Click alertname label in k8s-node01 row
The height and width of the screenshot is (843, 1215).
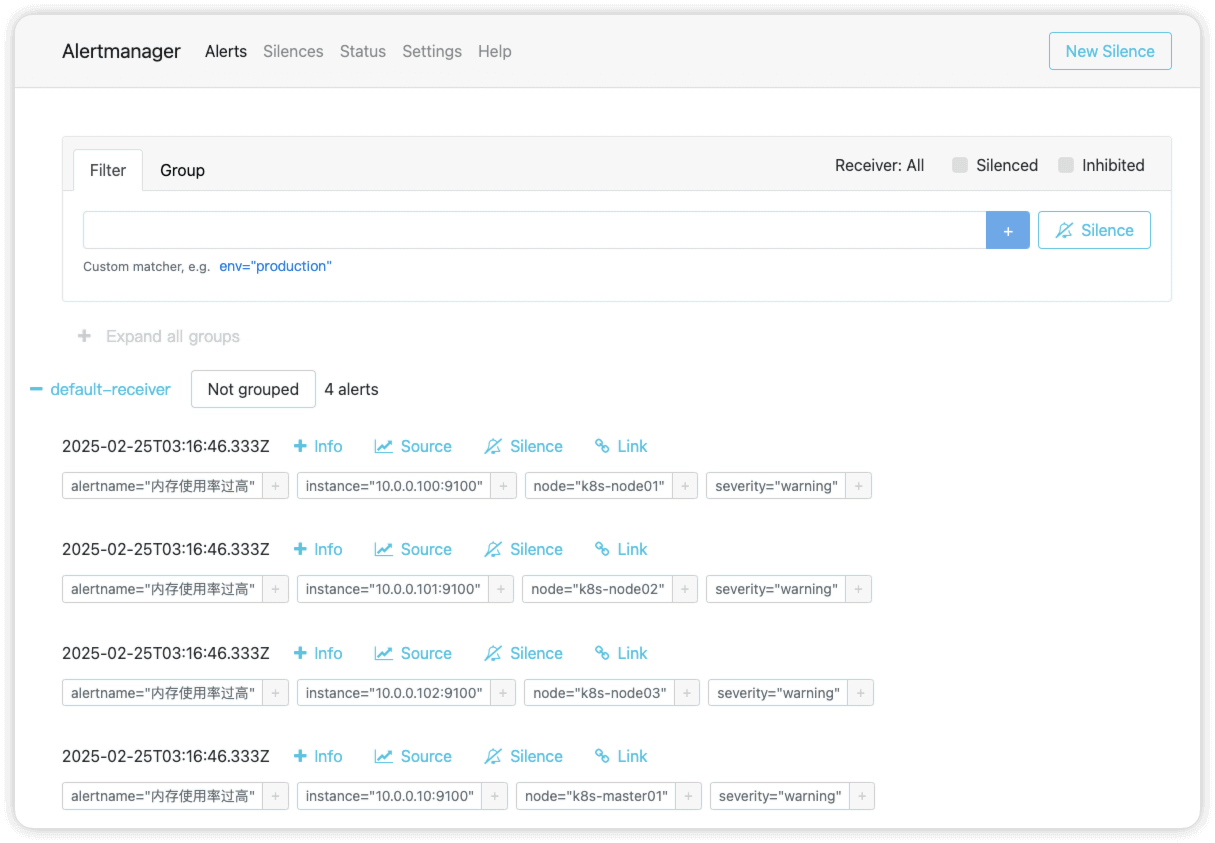point(163,486)
